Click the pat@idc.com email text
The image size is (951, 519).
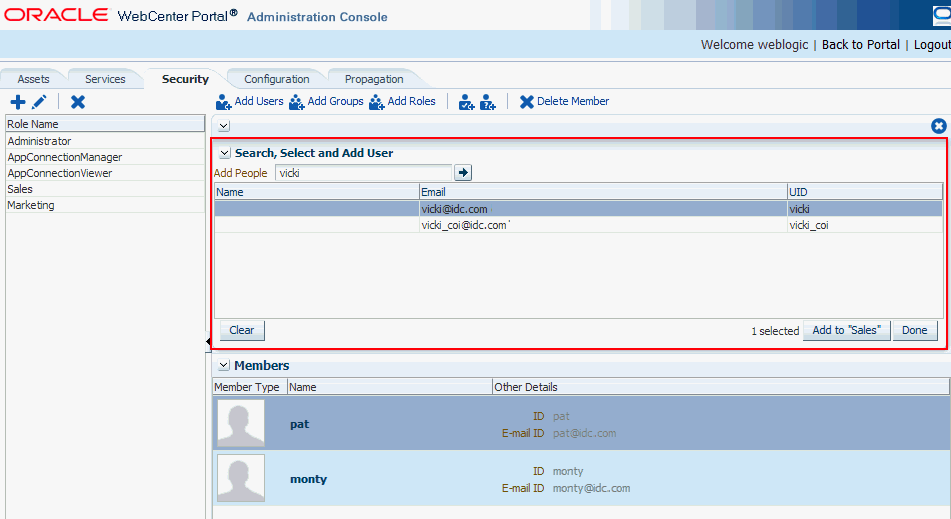pos(585,434)
